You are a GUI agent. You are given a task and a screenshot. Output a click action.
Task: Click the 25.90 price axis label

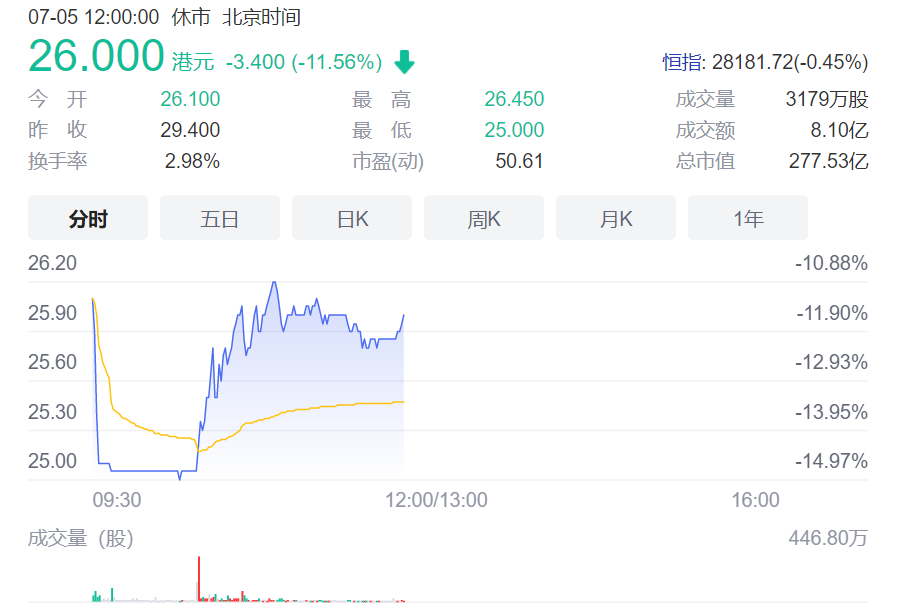coord(53,313)
